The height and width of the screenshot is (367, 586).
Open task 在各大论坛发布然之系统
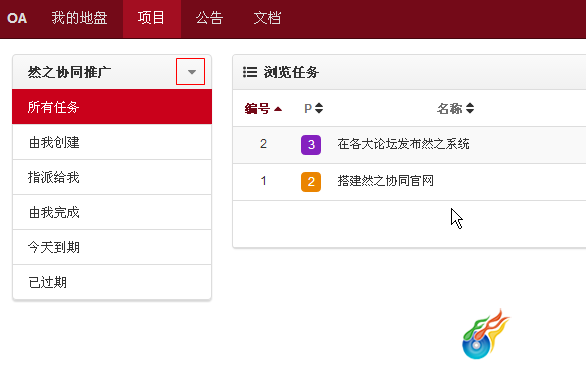coord(403,144)
